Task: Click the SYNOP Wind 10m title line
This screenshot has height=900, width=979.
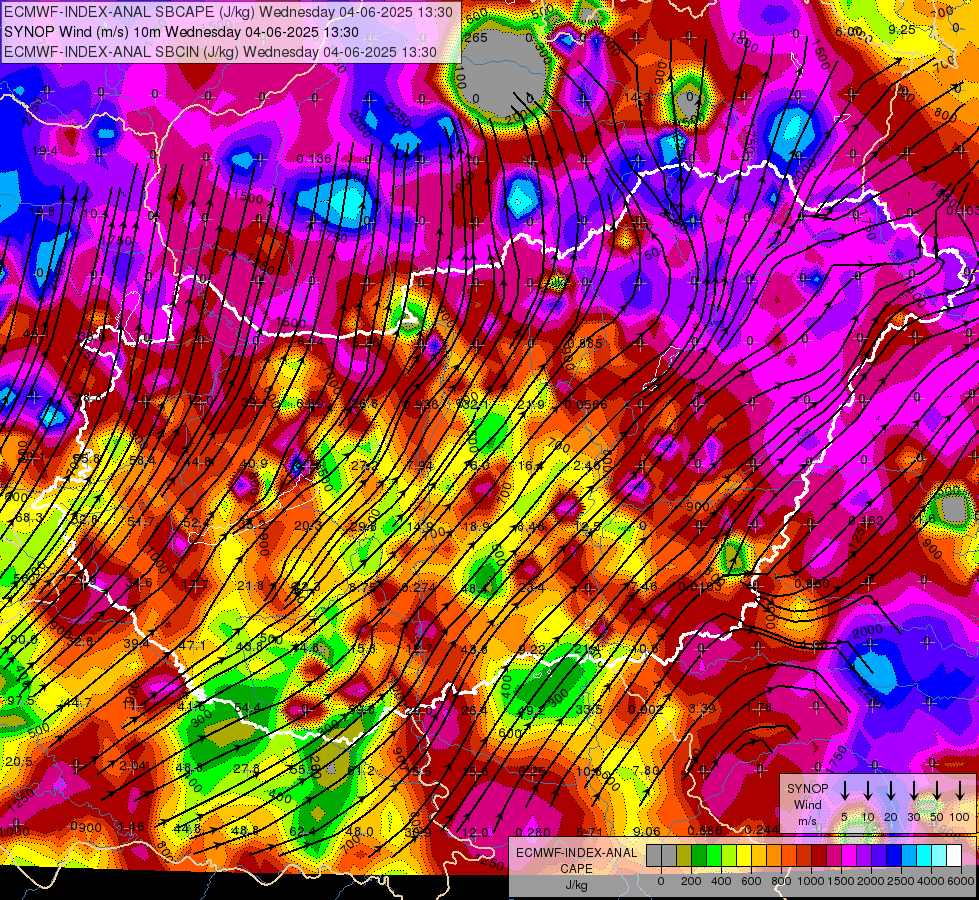Action: tap(181, 32)
